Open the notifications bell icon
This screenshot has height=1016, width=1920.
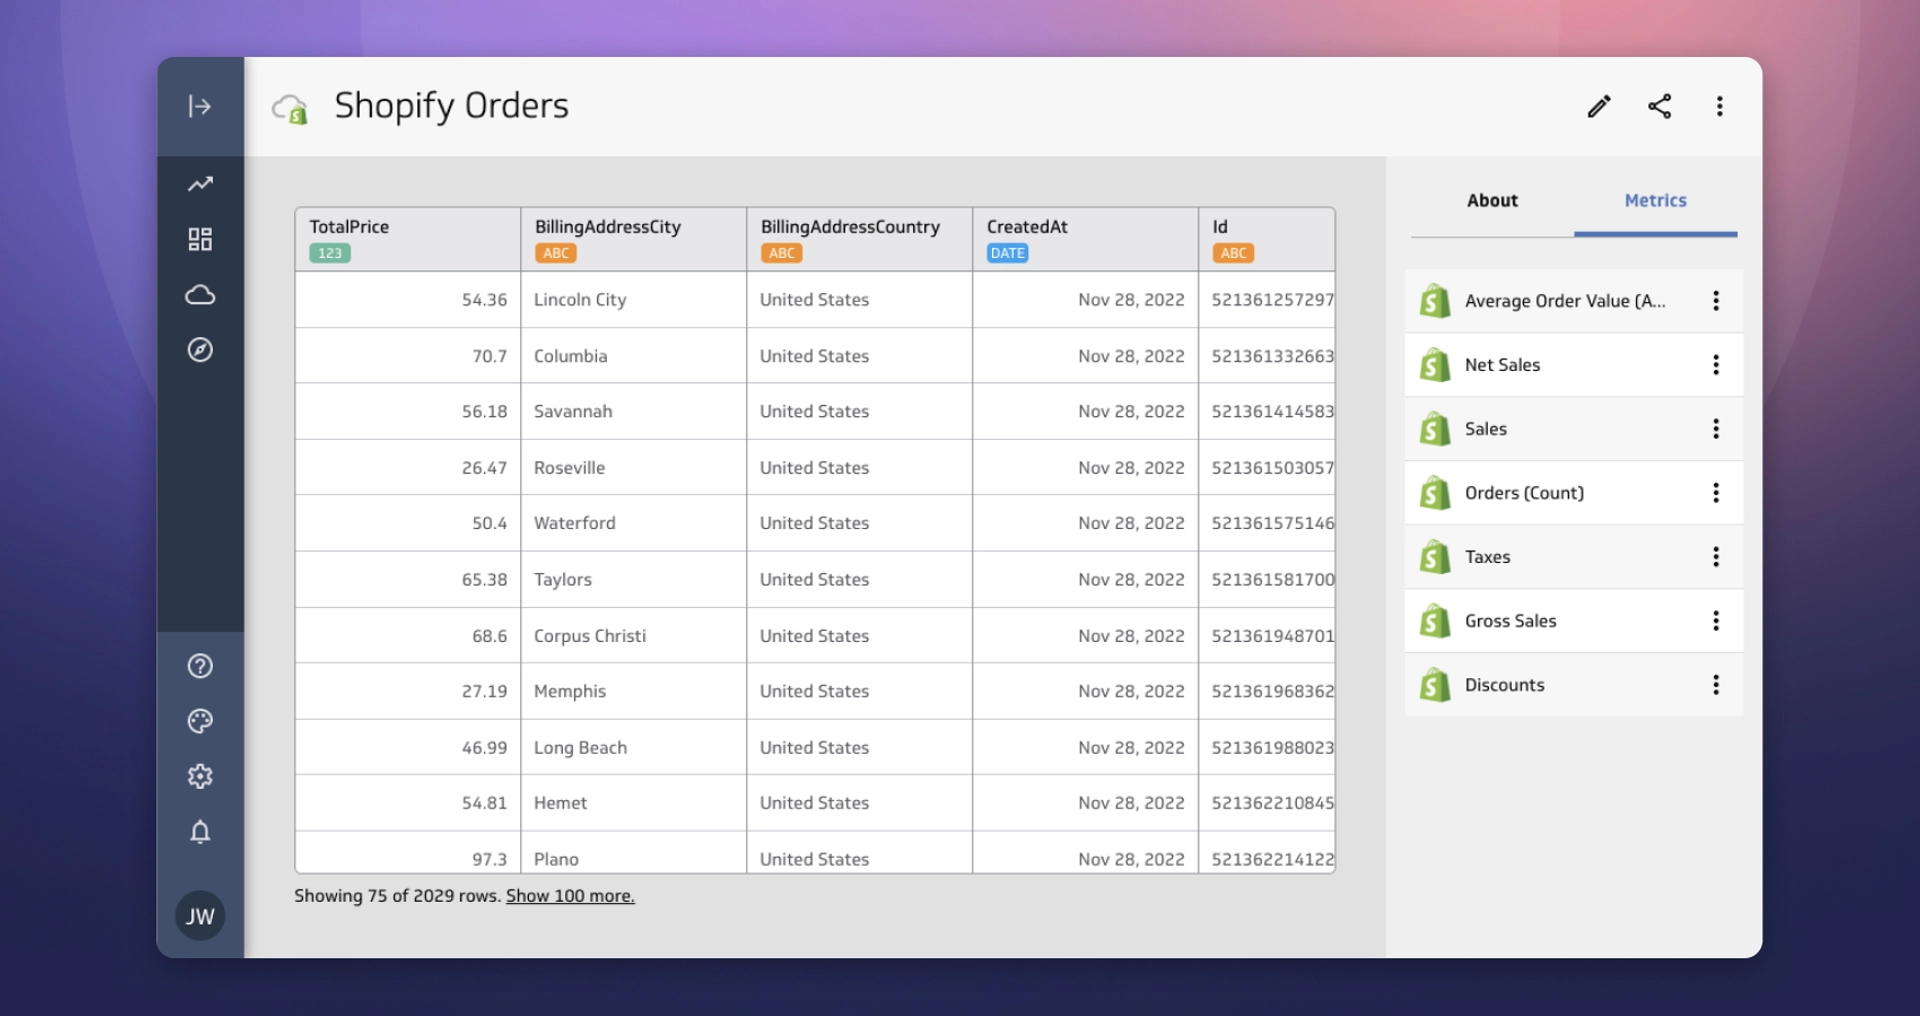(x=200, y=832)
